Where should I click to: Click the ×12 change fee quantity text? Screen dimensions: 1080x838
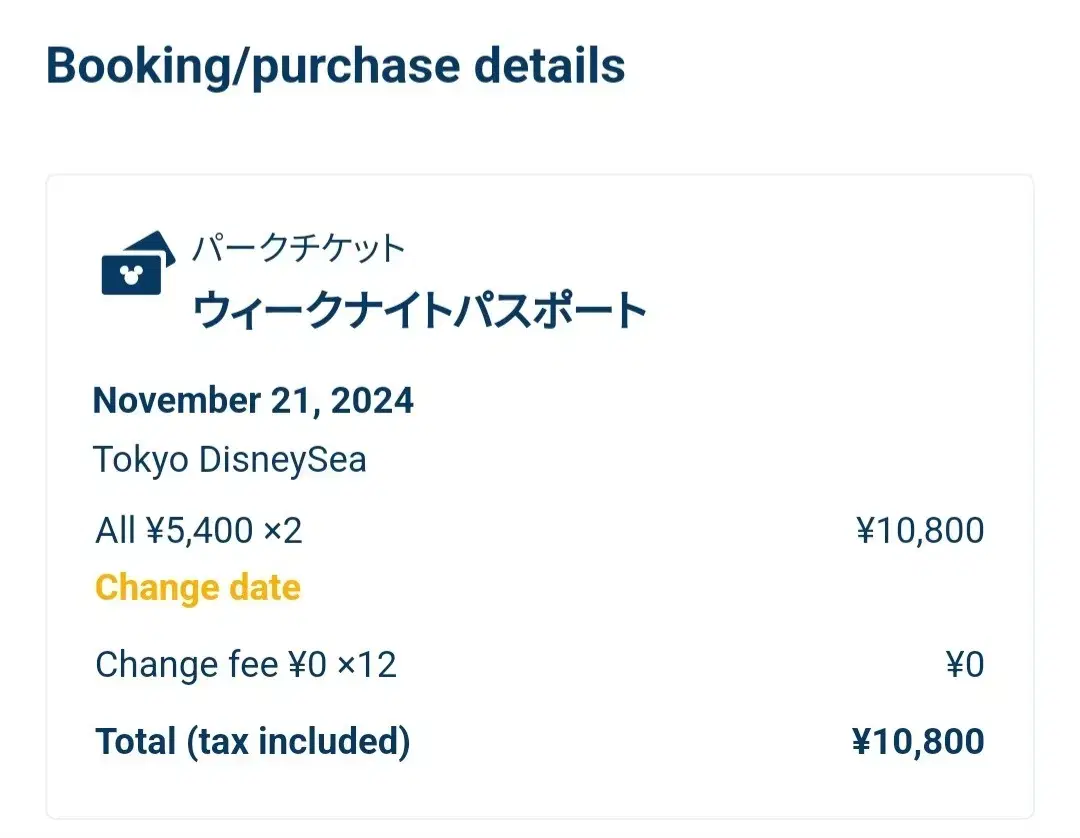pos(367,665)
